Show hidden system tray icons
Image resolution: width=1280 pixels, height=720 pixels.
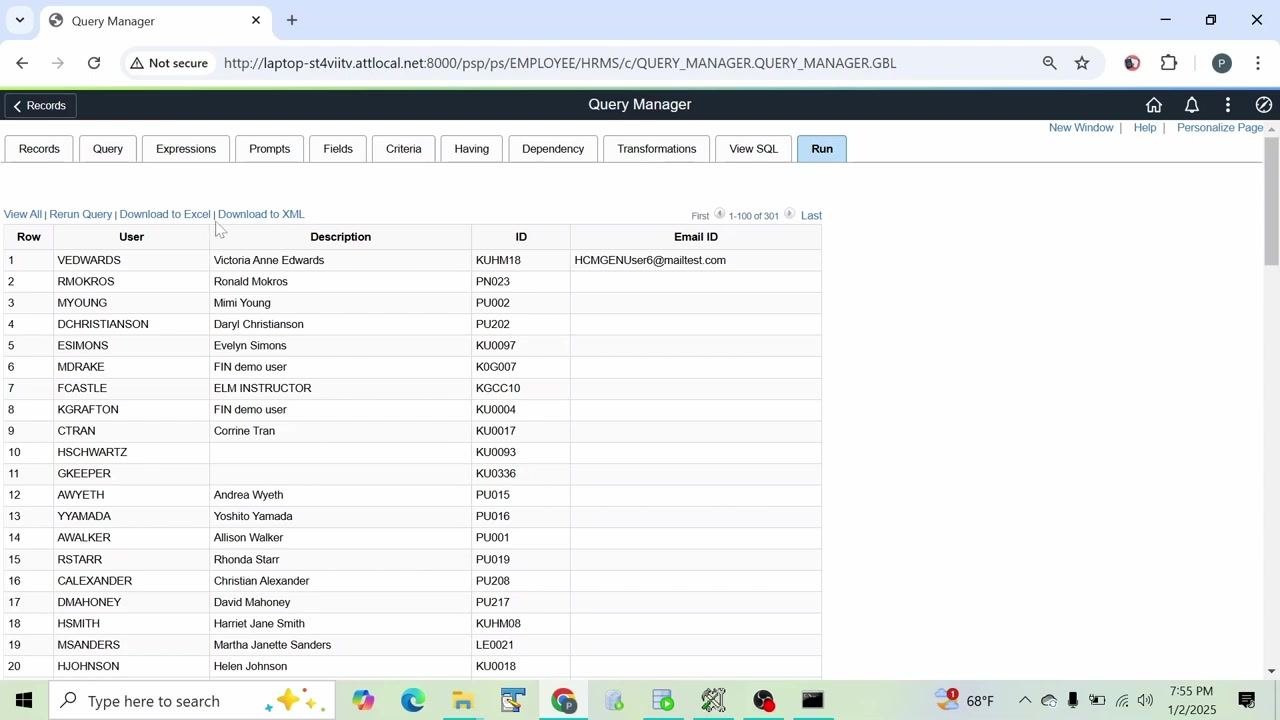(x=1025, y=700)
